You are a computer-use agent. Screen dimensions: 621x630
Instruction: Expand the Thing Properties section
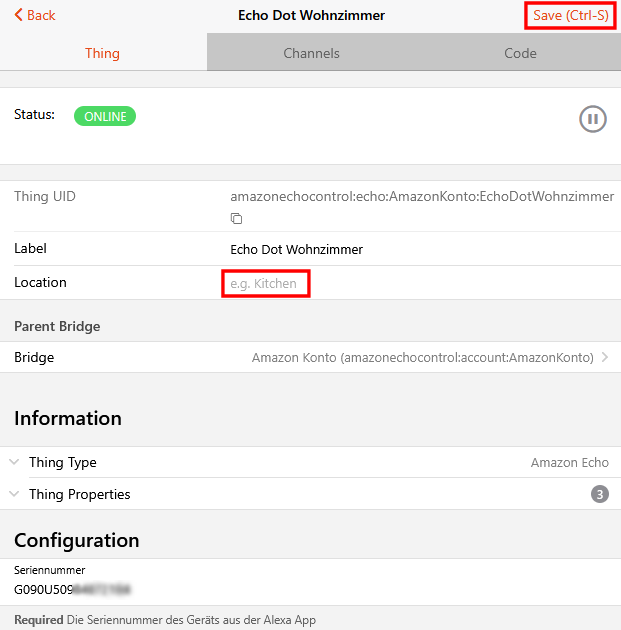(310, 494)
